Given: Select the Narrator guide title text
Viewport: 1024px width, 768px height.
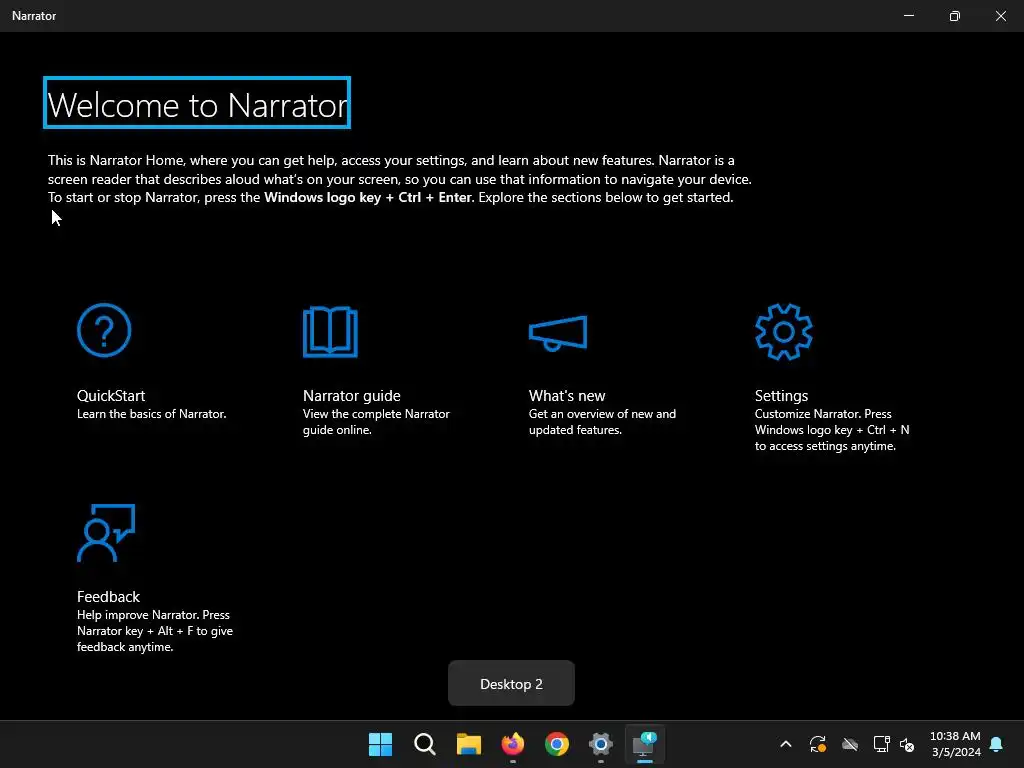Looking at the screenshot, I should (x=351, y=396).
